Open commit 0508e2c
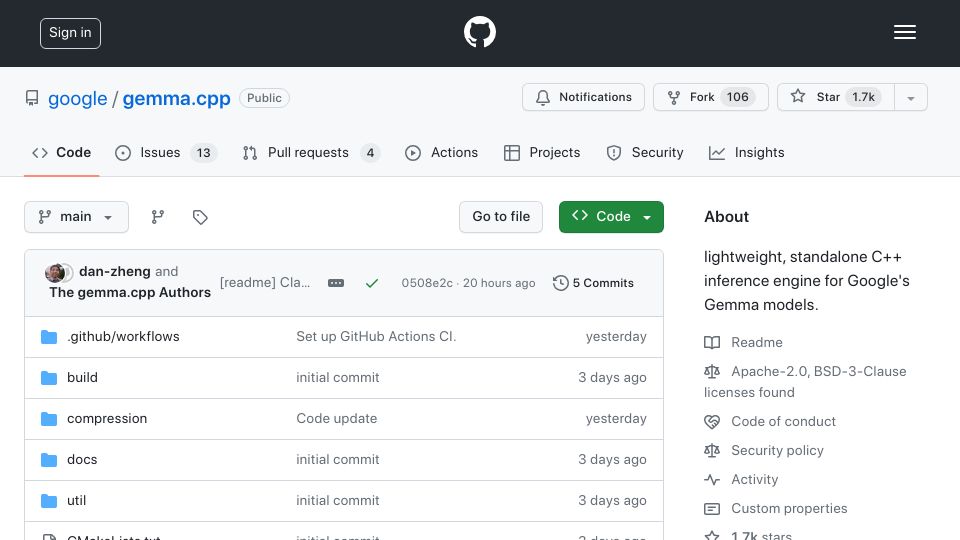This screenshot has width=960, height=540. (x=427, y=283)
